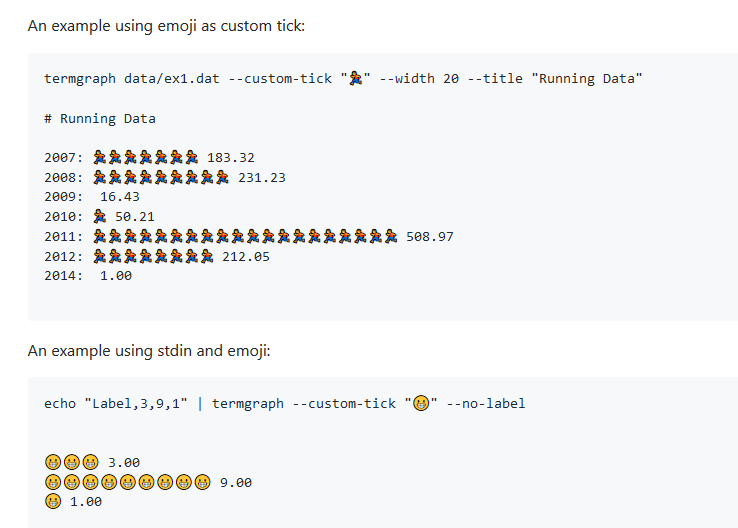The image size is (738, 528).
Task: Click the 'data/ex1.dat' file path text
Action: tap(172, 79)
